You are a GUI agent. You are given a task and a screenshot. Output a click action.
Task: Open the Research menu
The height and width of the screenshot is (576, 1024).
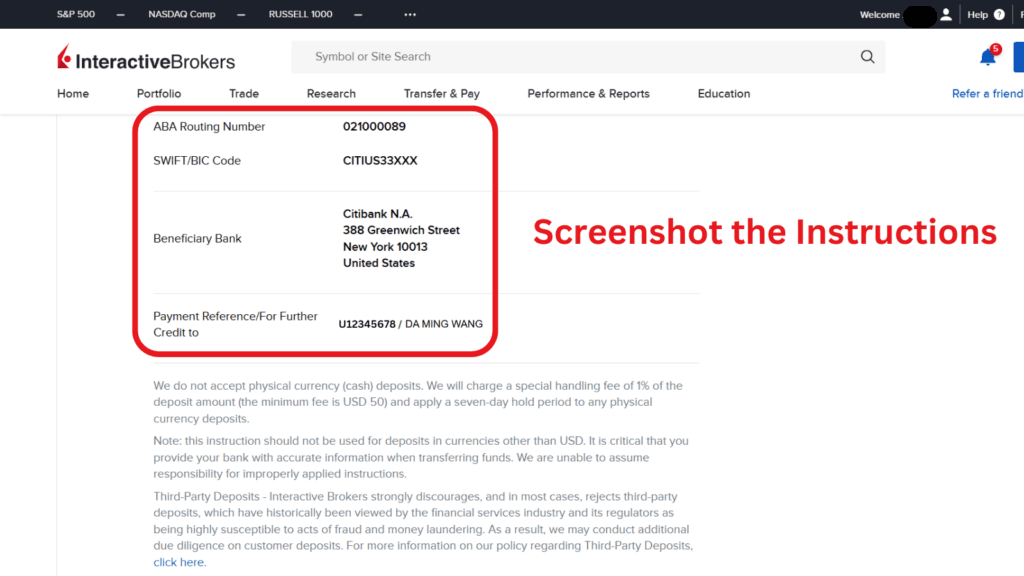coord(330,93)
